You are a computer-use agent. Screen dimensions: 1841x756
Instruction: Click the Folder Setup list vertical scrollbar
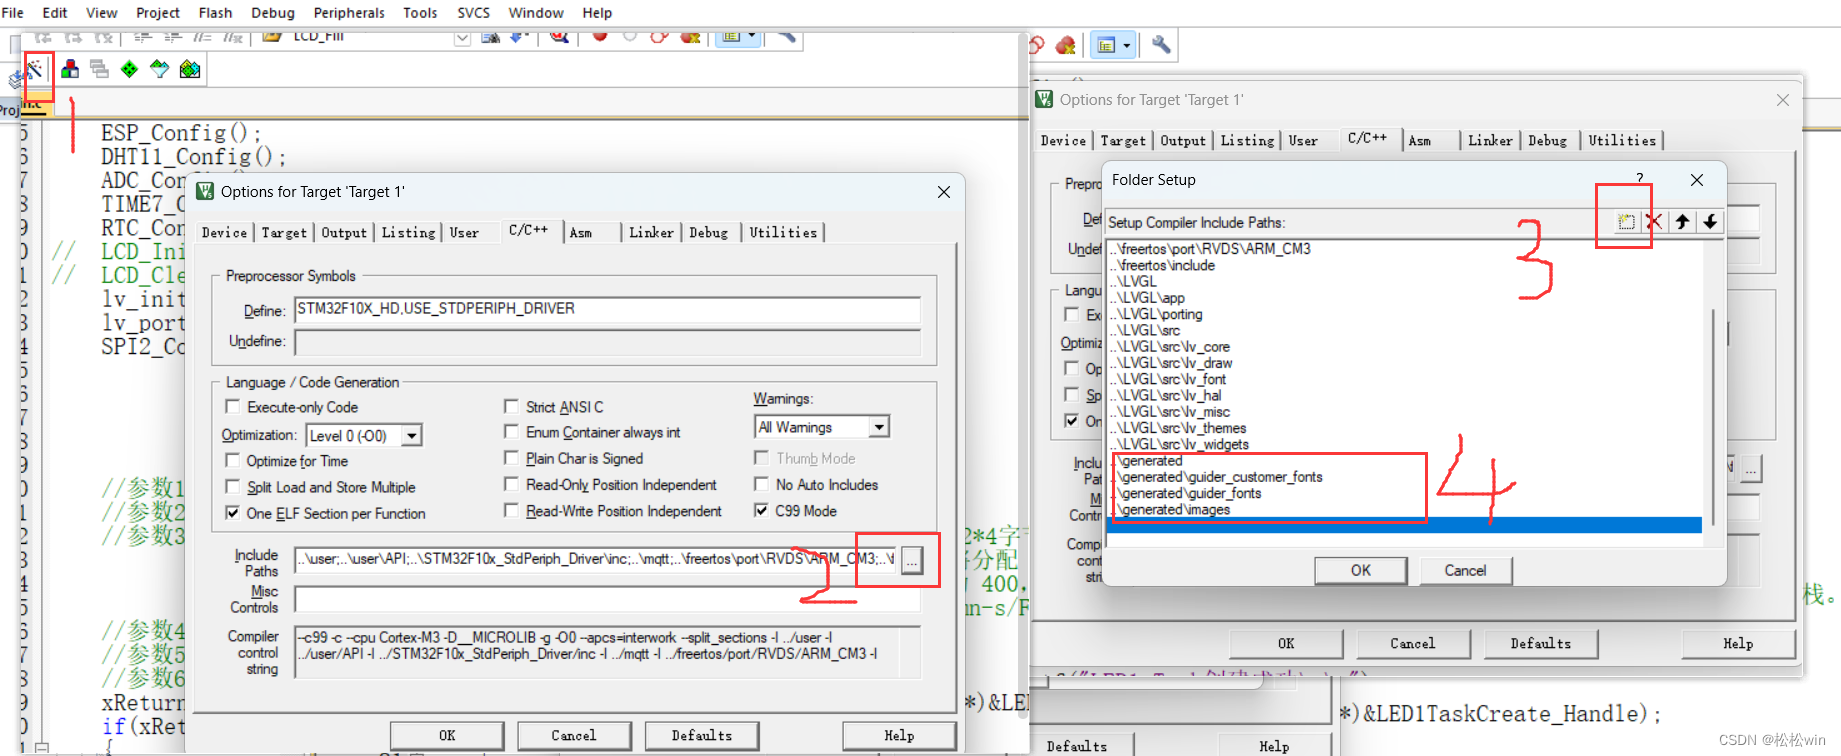[x=1713, y=415]
